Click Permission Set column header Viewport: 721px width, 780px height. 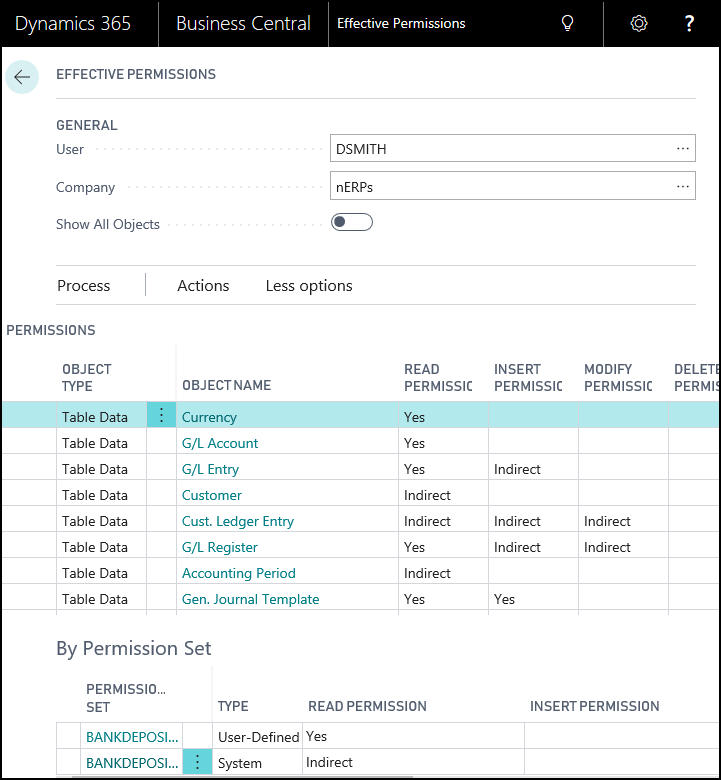[126, 697]
